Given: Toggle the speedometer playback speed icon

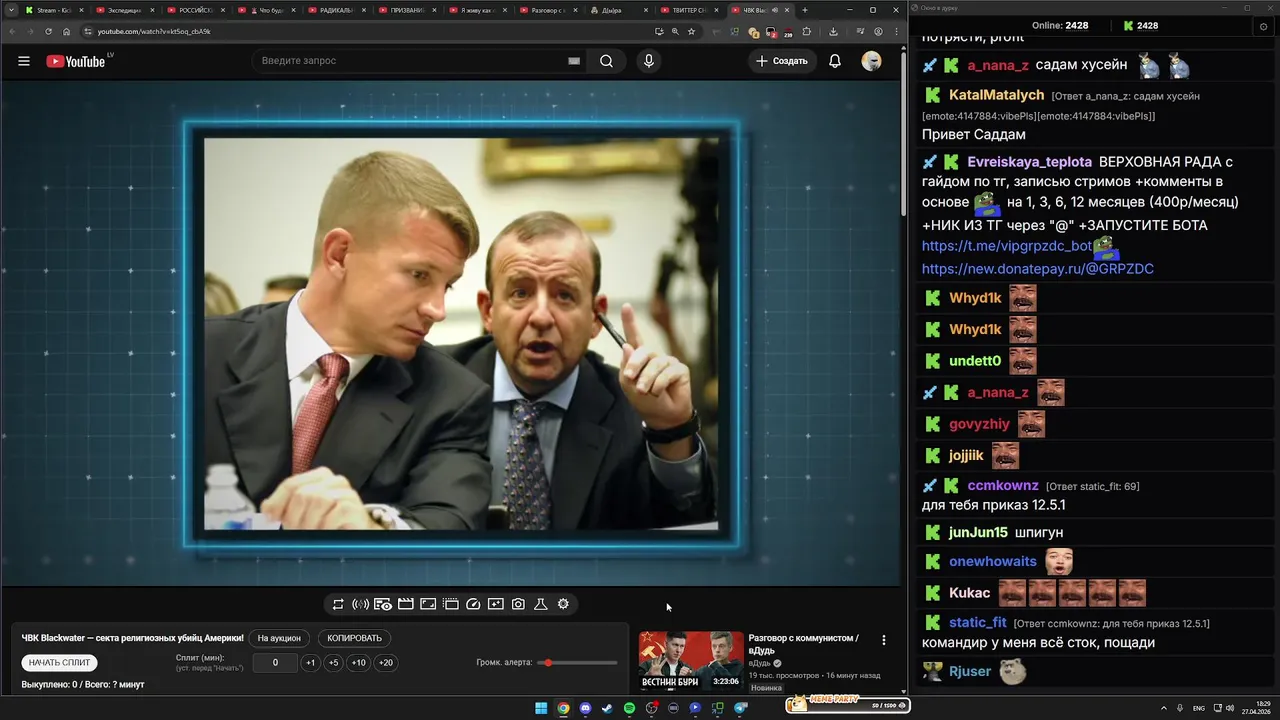Looking at the screenshot, I should (x=474, y=604).
